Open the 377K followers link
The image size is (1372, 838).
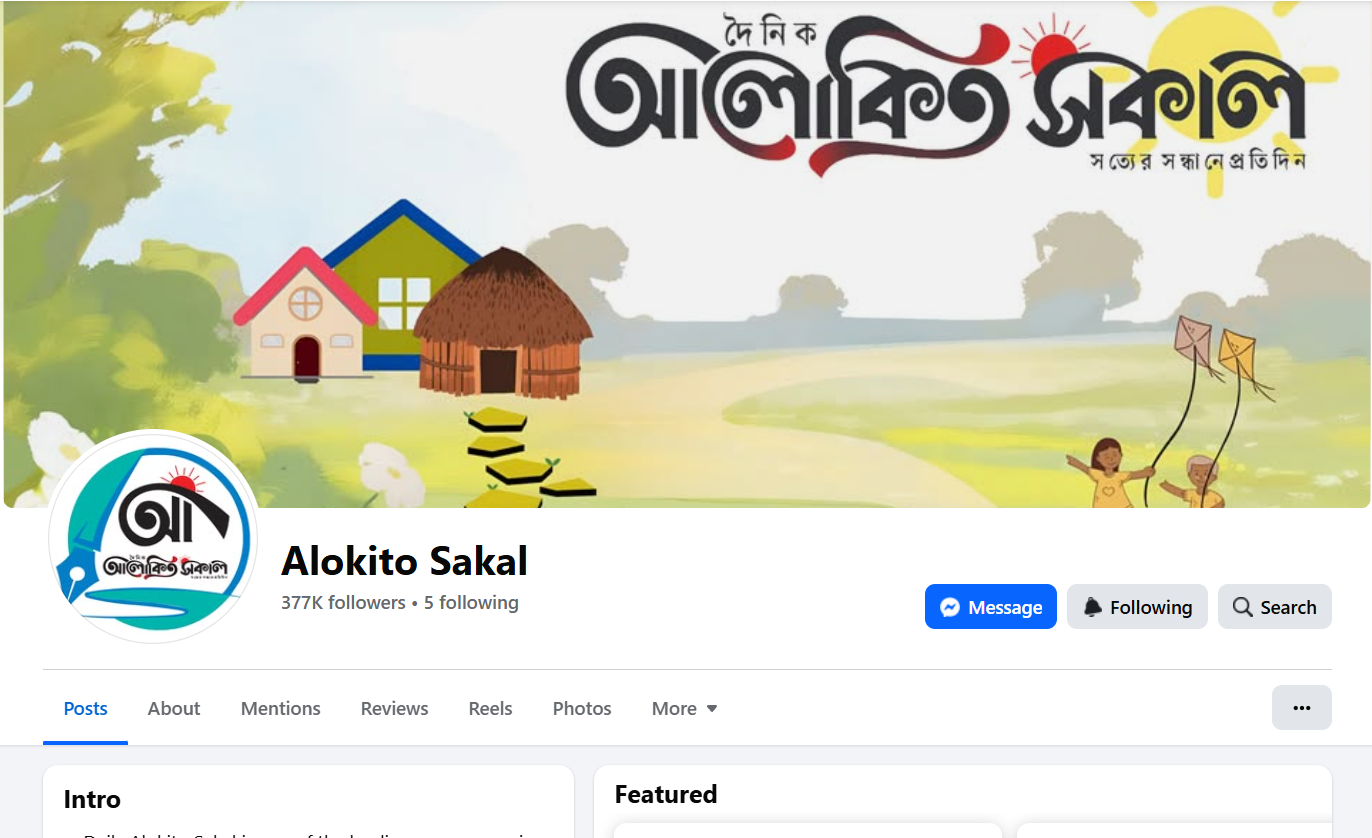click(343, 603)
